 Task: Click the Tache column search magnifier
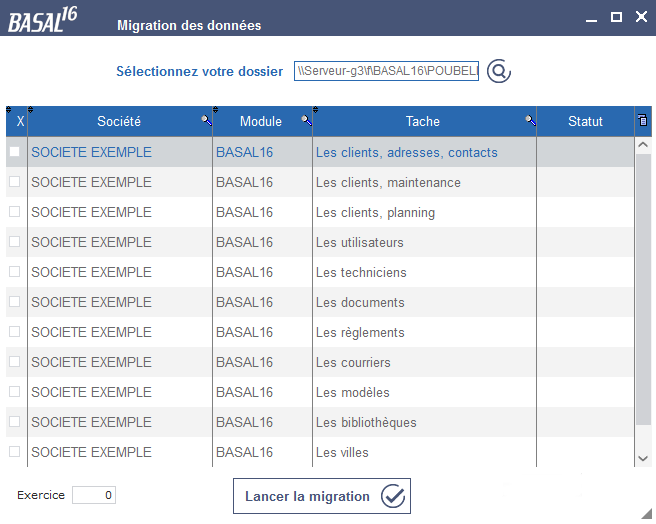coord(530,121)
